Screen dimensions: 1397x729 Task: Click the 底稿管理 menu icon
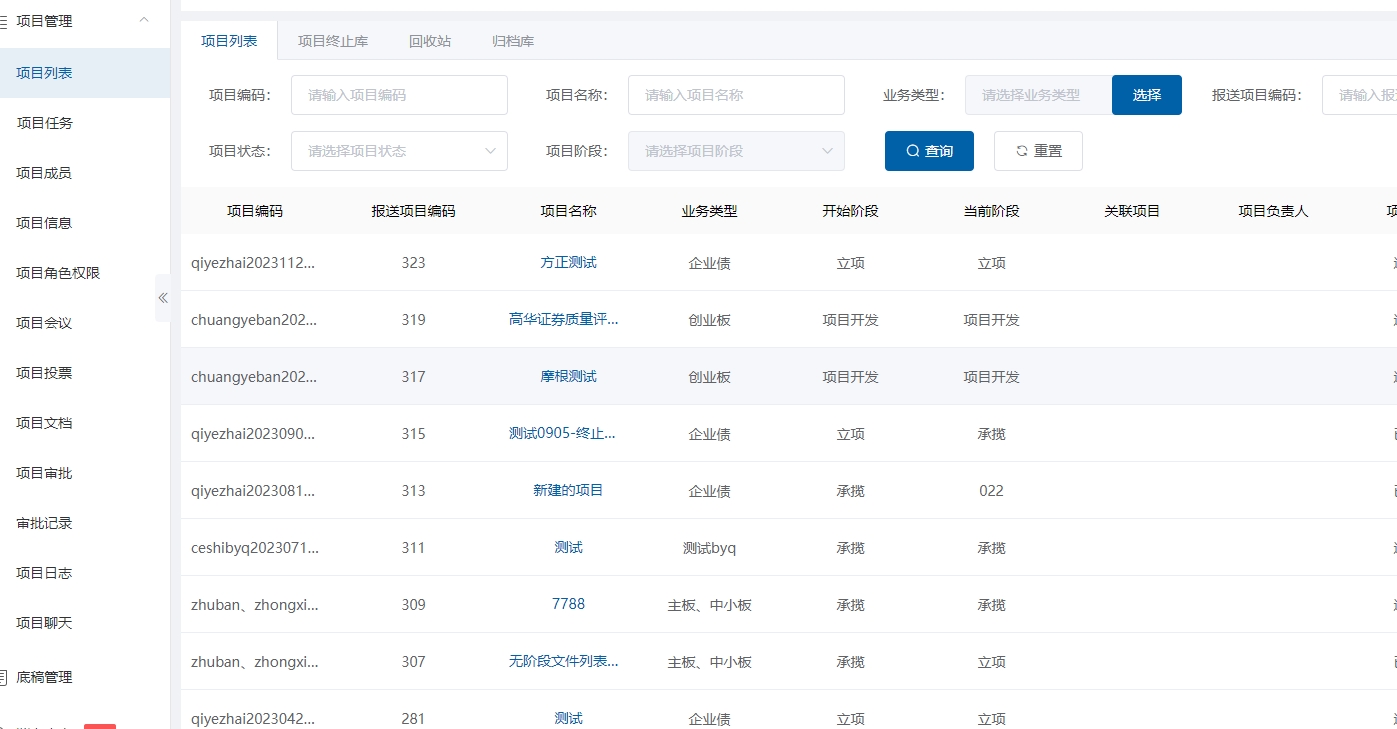pyautogui.click(x=3, y=677)
